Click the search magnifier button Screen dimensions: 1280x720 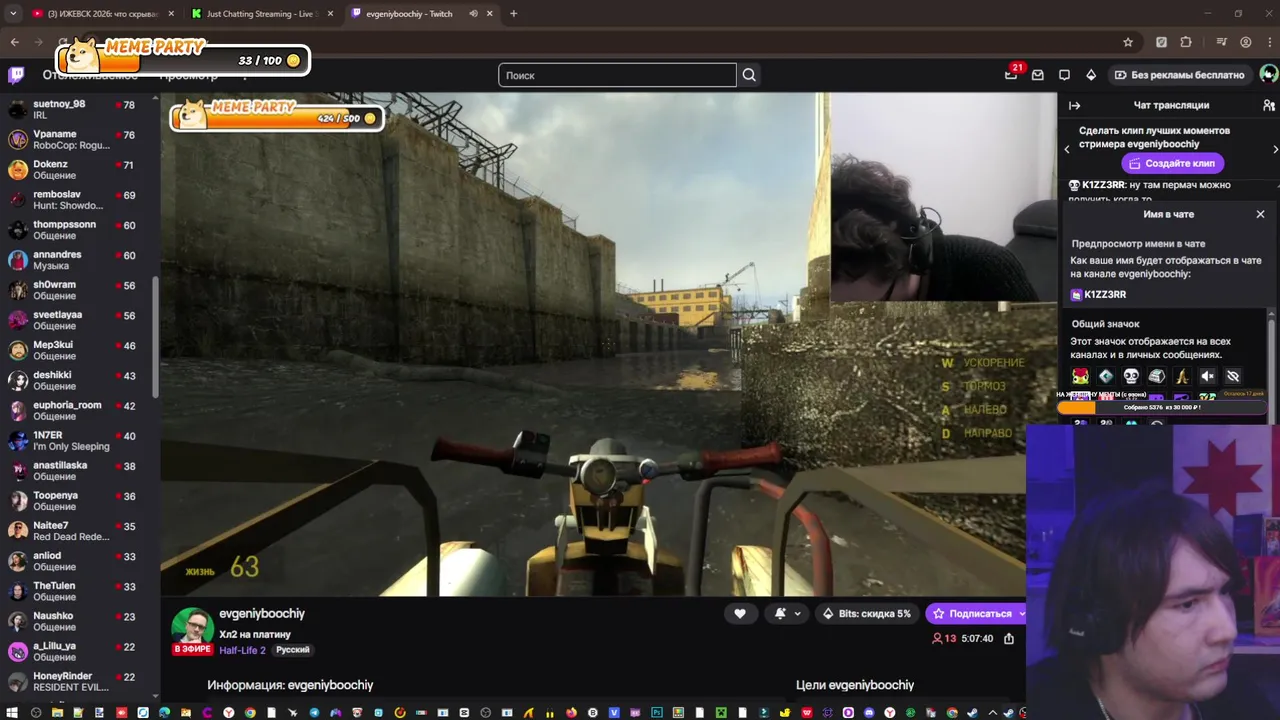749,75
